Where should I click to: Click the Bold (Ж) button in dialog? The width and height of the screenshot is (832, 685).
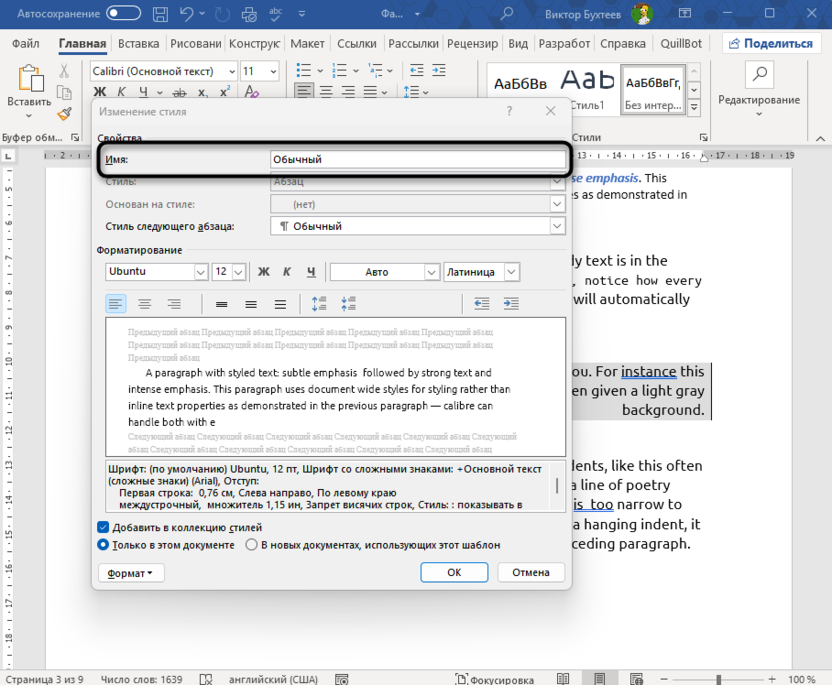coord(264,272)
